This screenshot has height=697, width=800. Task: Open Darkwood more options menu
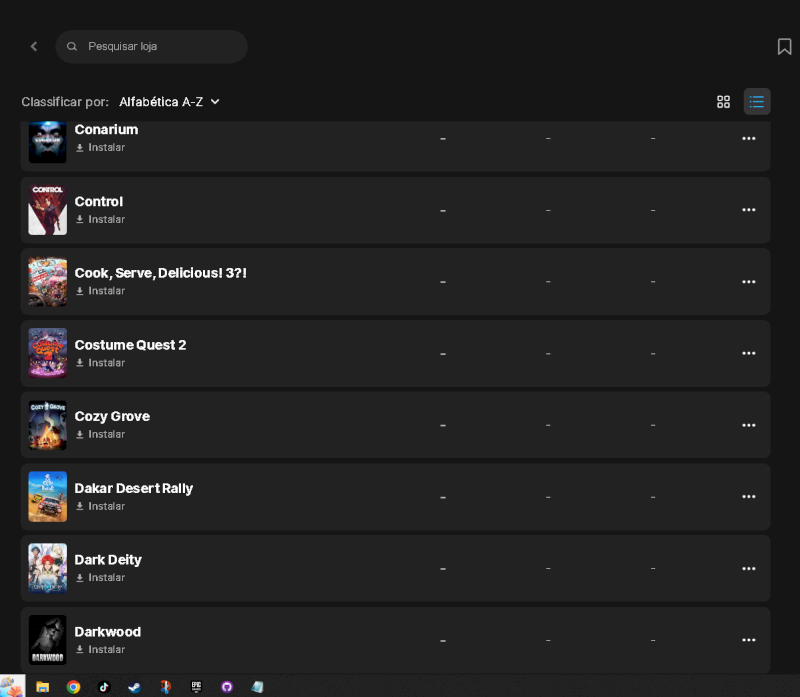(x=748, y=640)
